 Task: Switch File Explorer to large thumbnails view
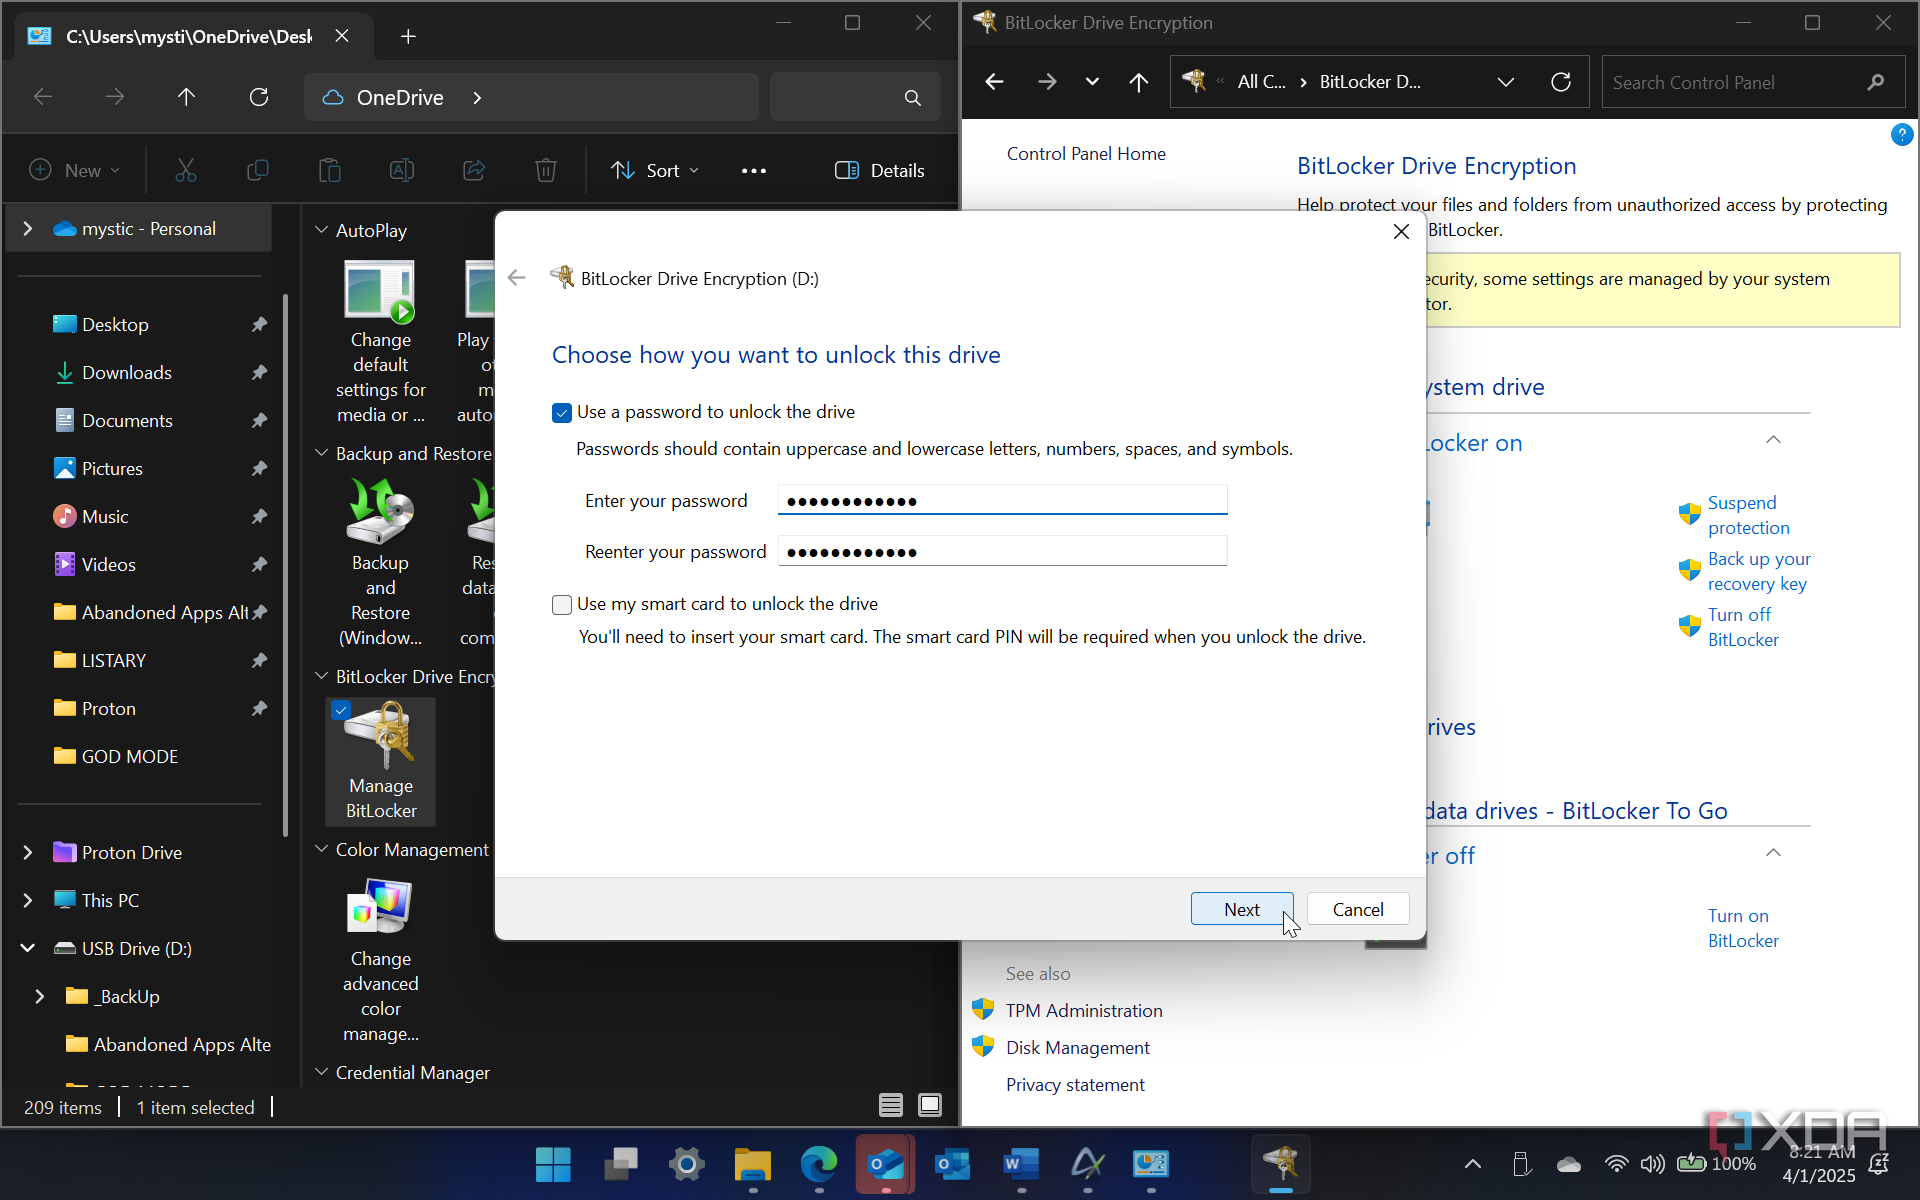coord(930,1105)
